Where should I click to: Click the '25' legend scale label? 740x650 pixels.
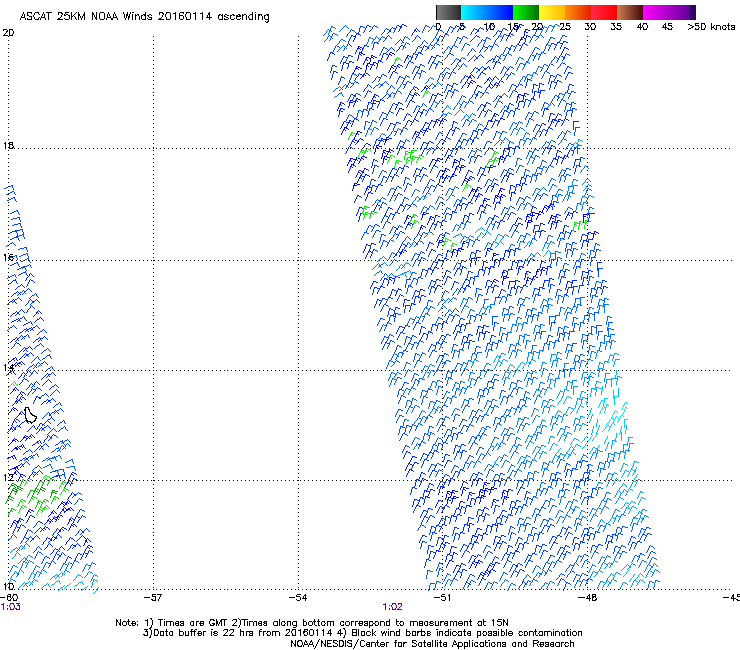click(565, 26)
